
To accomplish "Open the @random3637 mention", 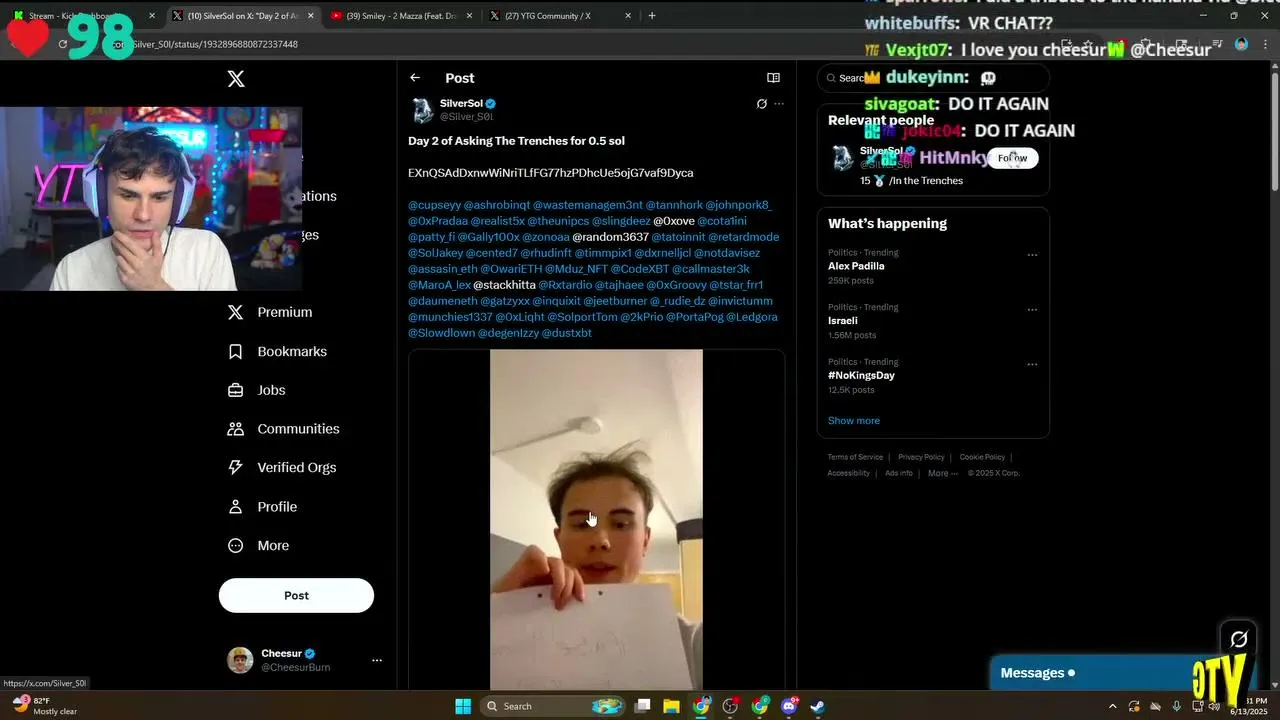I will pos(610,237).
